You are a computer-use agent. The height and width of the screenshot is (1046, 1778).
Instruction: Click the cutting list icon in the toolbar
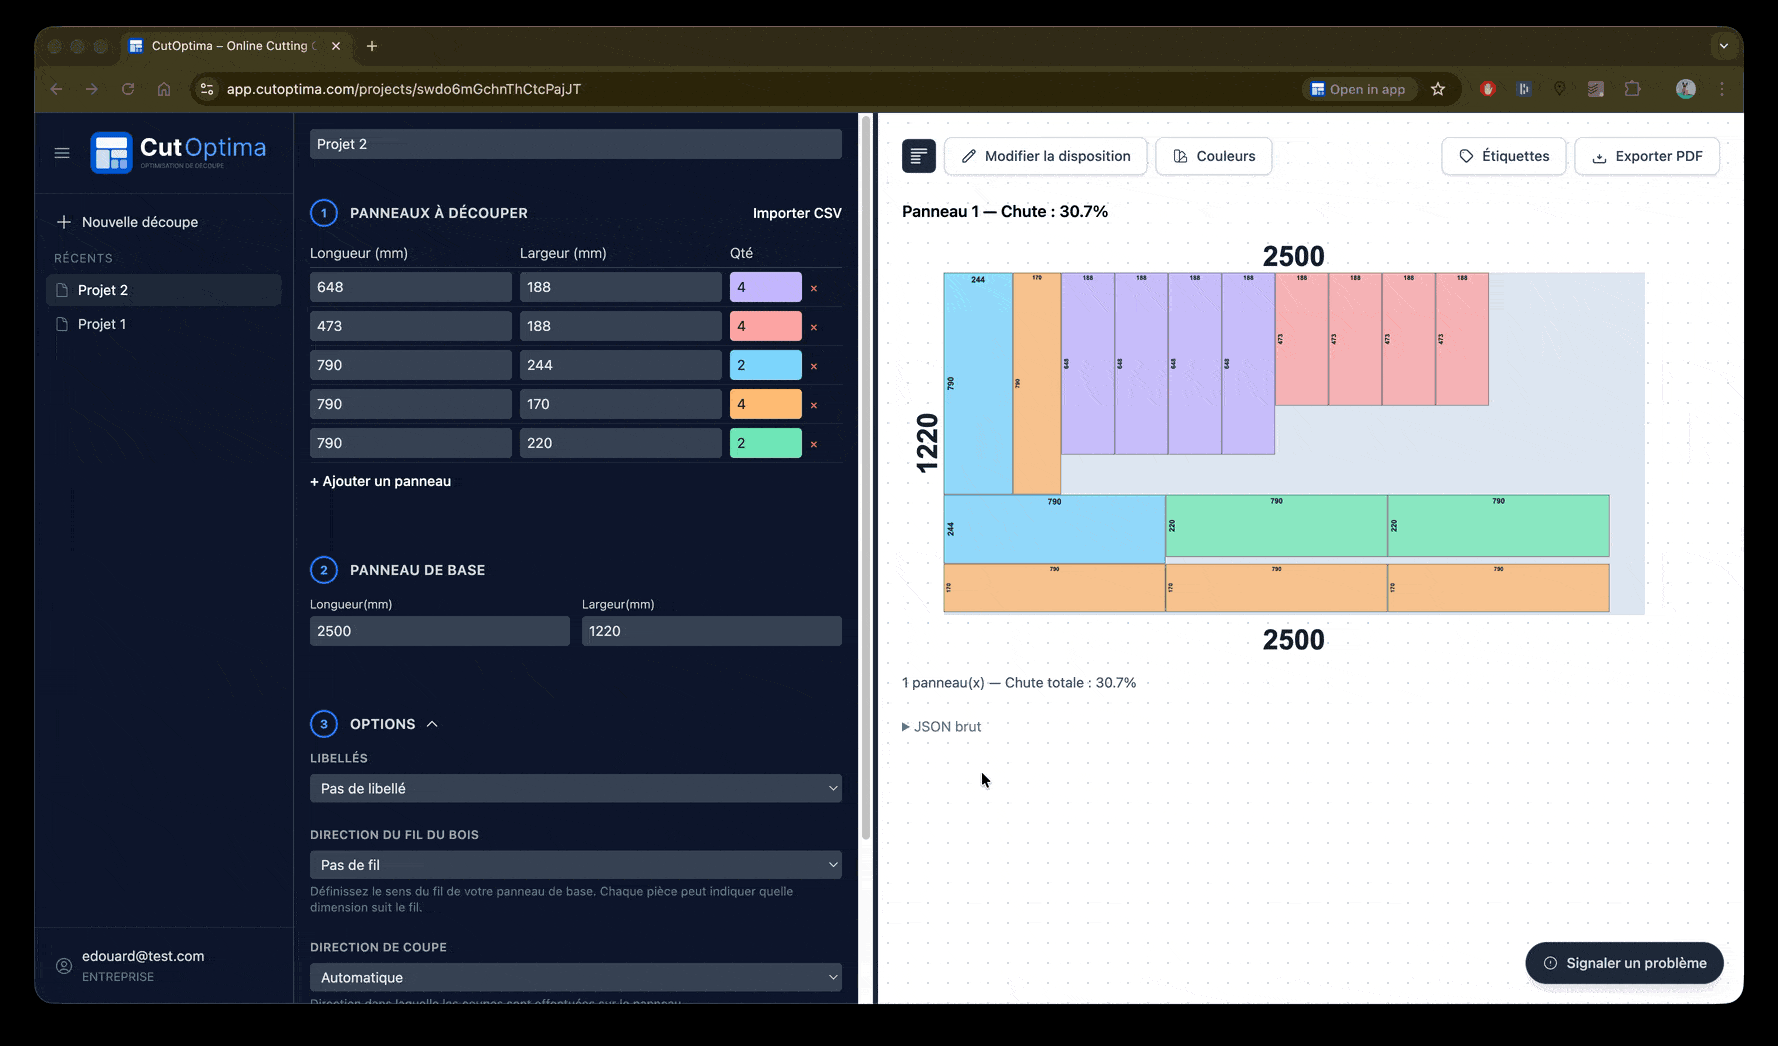918,155
